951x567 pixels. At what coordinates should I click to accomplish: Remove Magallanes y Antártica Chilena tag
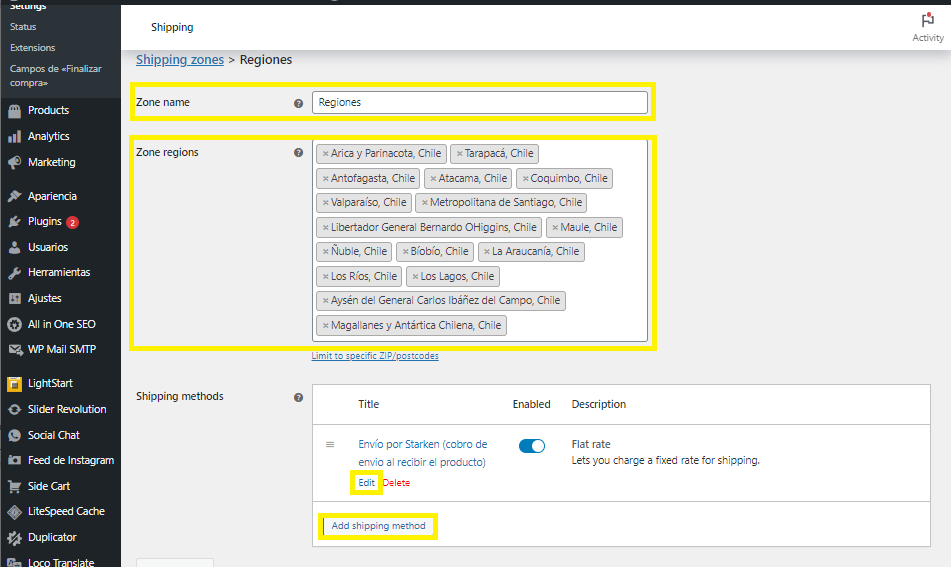pos(325,326)
